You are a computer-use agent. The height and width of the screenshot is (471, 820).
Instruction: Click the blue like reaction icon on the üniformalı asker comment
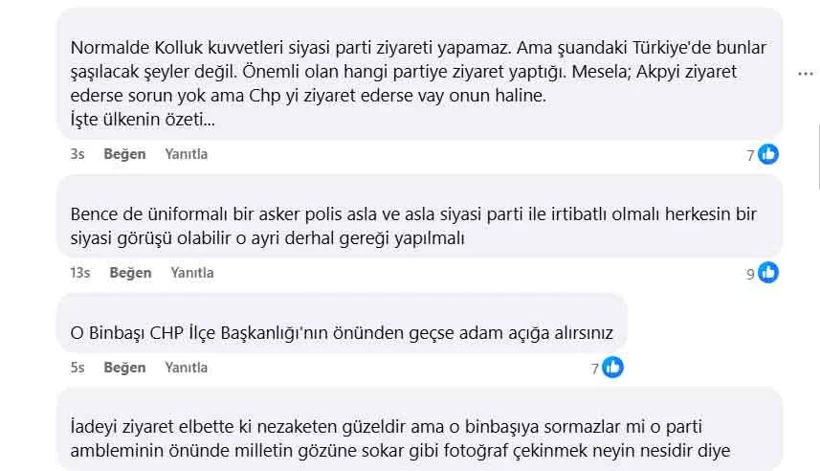click(768, 272)
